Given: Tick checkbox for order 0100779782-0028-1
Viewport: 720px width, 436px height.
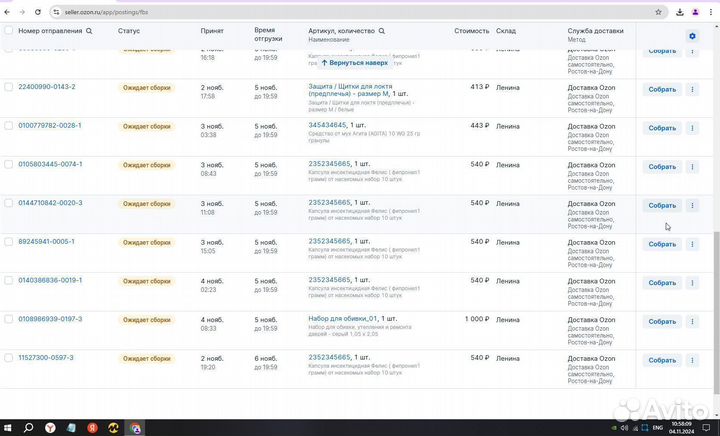Looking at the screenshot, I should (9, 126).
